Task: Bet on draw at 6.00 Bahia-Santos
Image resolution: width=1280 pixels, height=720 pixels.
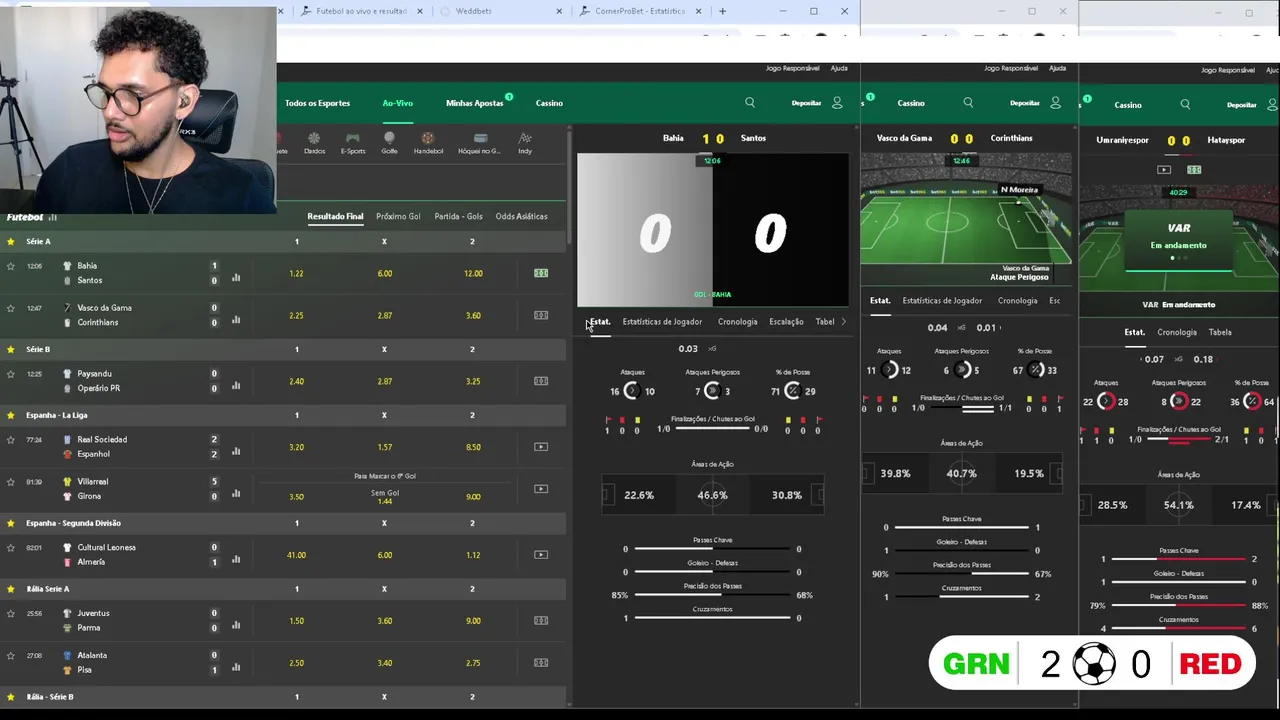Action: coord(384,273)
